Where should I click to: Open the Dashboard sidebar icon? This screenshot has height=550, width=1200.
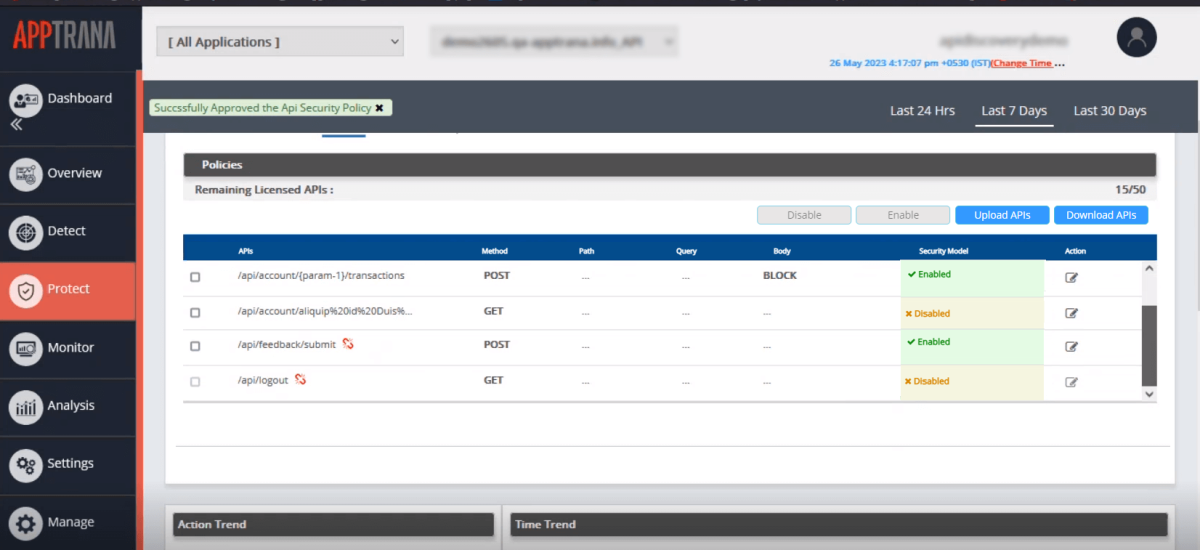click(25, 99)
